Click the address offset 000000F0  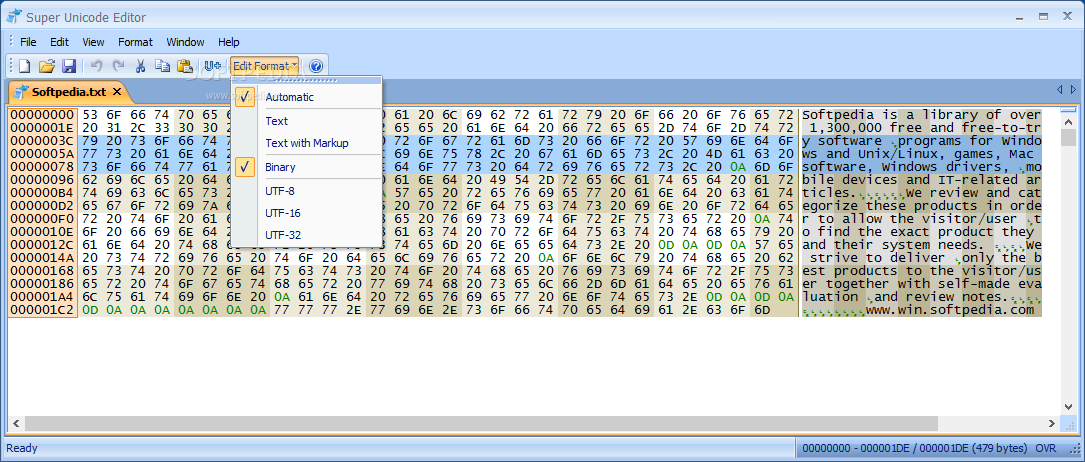coord(42,219)
